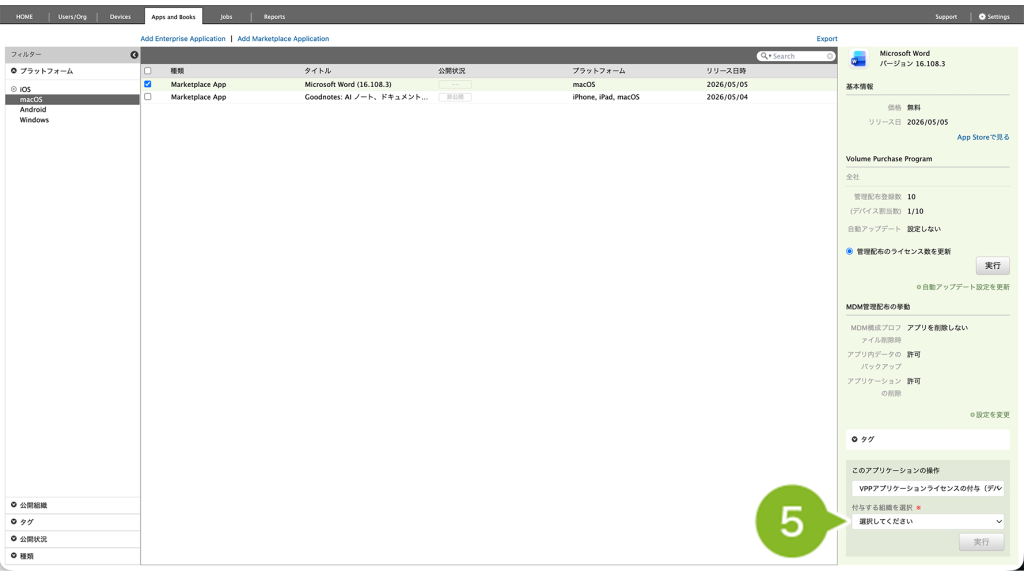Toggle the select-all header checkbox
The image size is (1024, 576).
pos(148,71)
